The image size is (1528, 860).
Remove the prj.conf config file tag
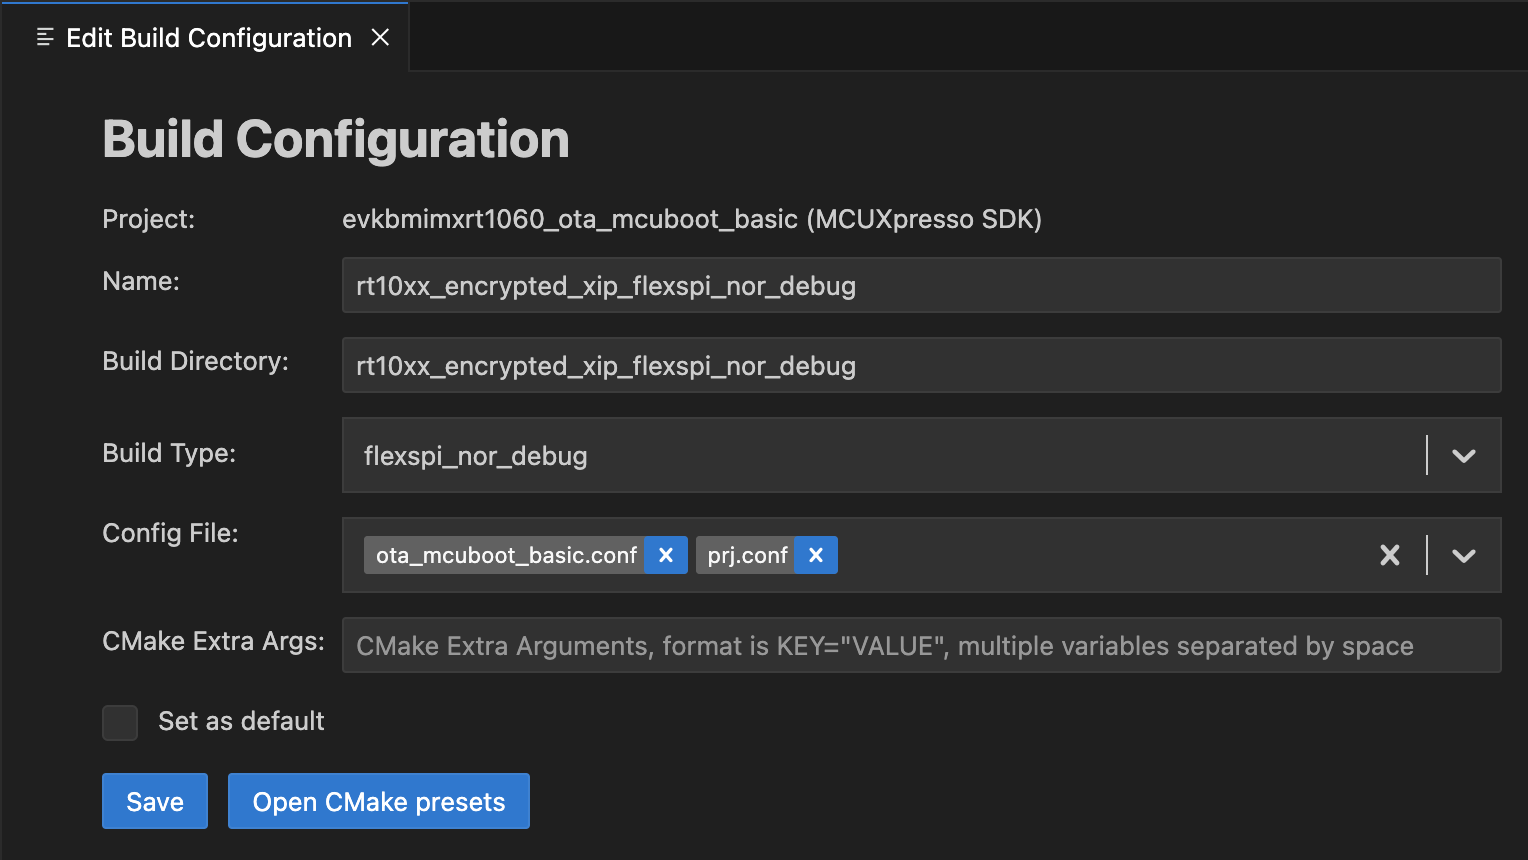coord(816,555)
